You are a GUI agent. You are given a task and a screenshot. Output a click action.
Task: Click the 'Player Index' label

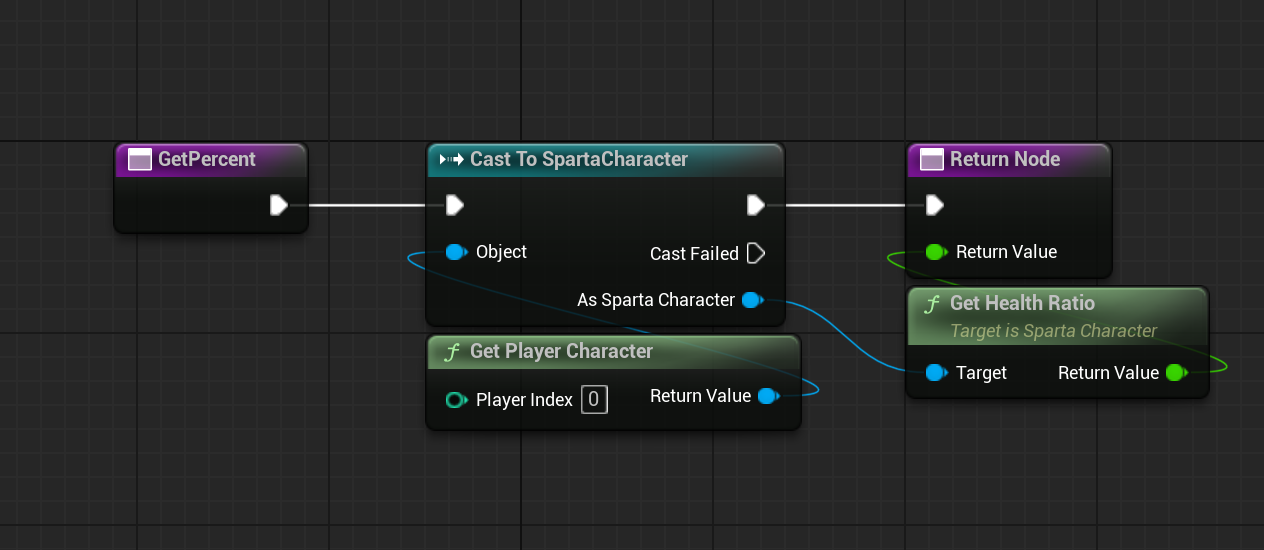click(524, 400)
